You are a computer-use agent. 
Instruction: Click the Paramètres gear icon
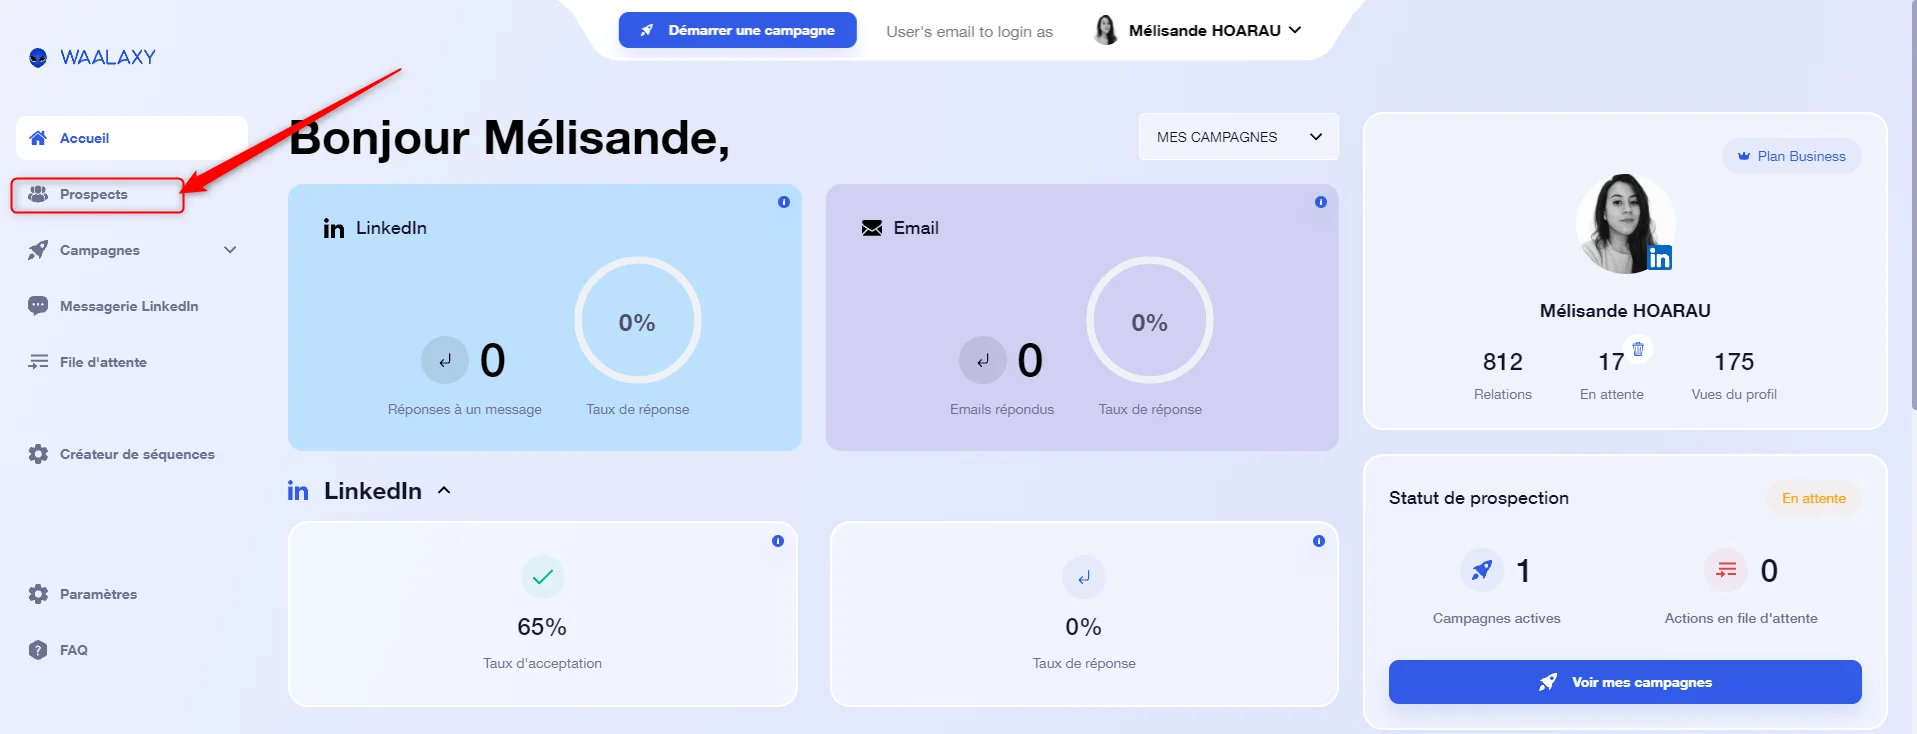38,594
